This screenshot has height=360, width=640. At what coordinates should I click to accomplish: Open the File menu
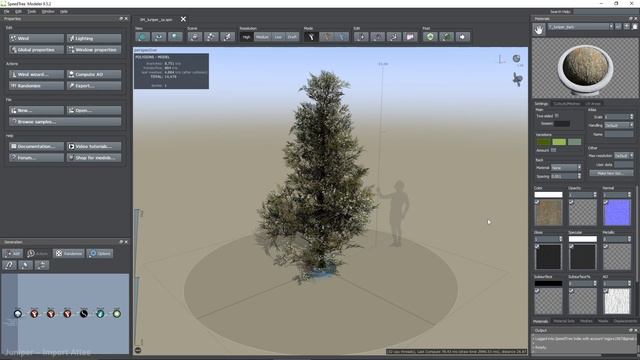coord(7,11)
